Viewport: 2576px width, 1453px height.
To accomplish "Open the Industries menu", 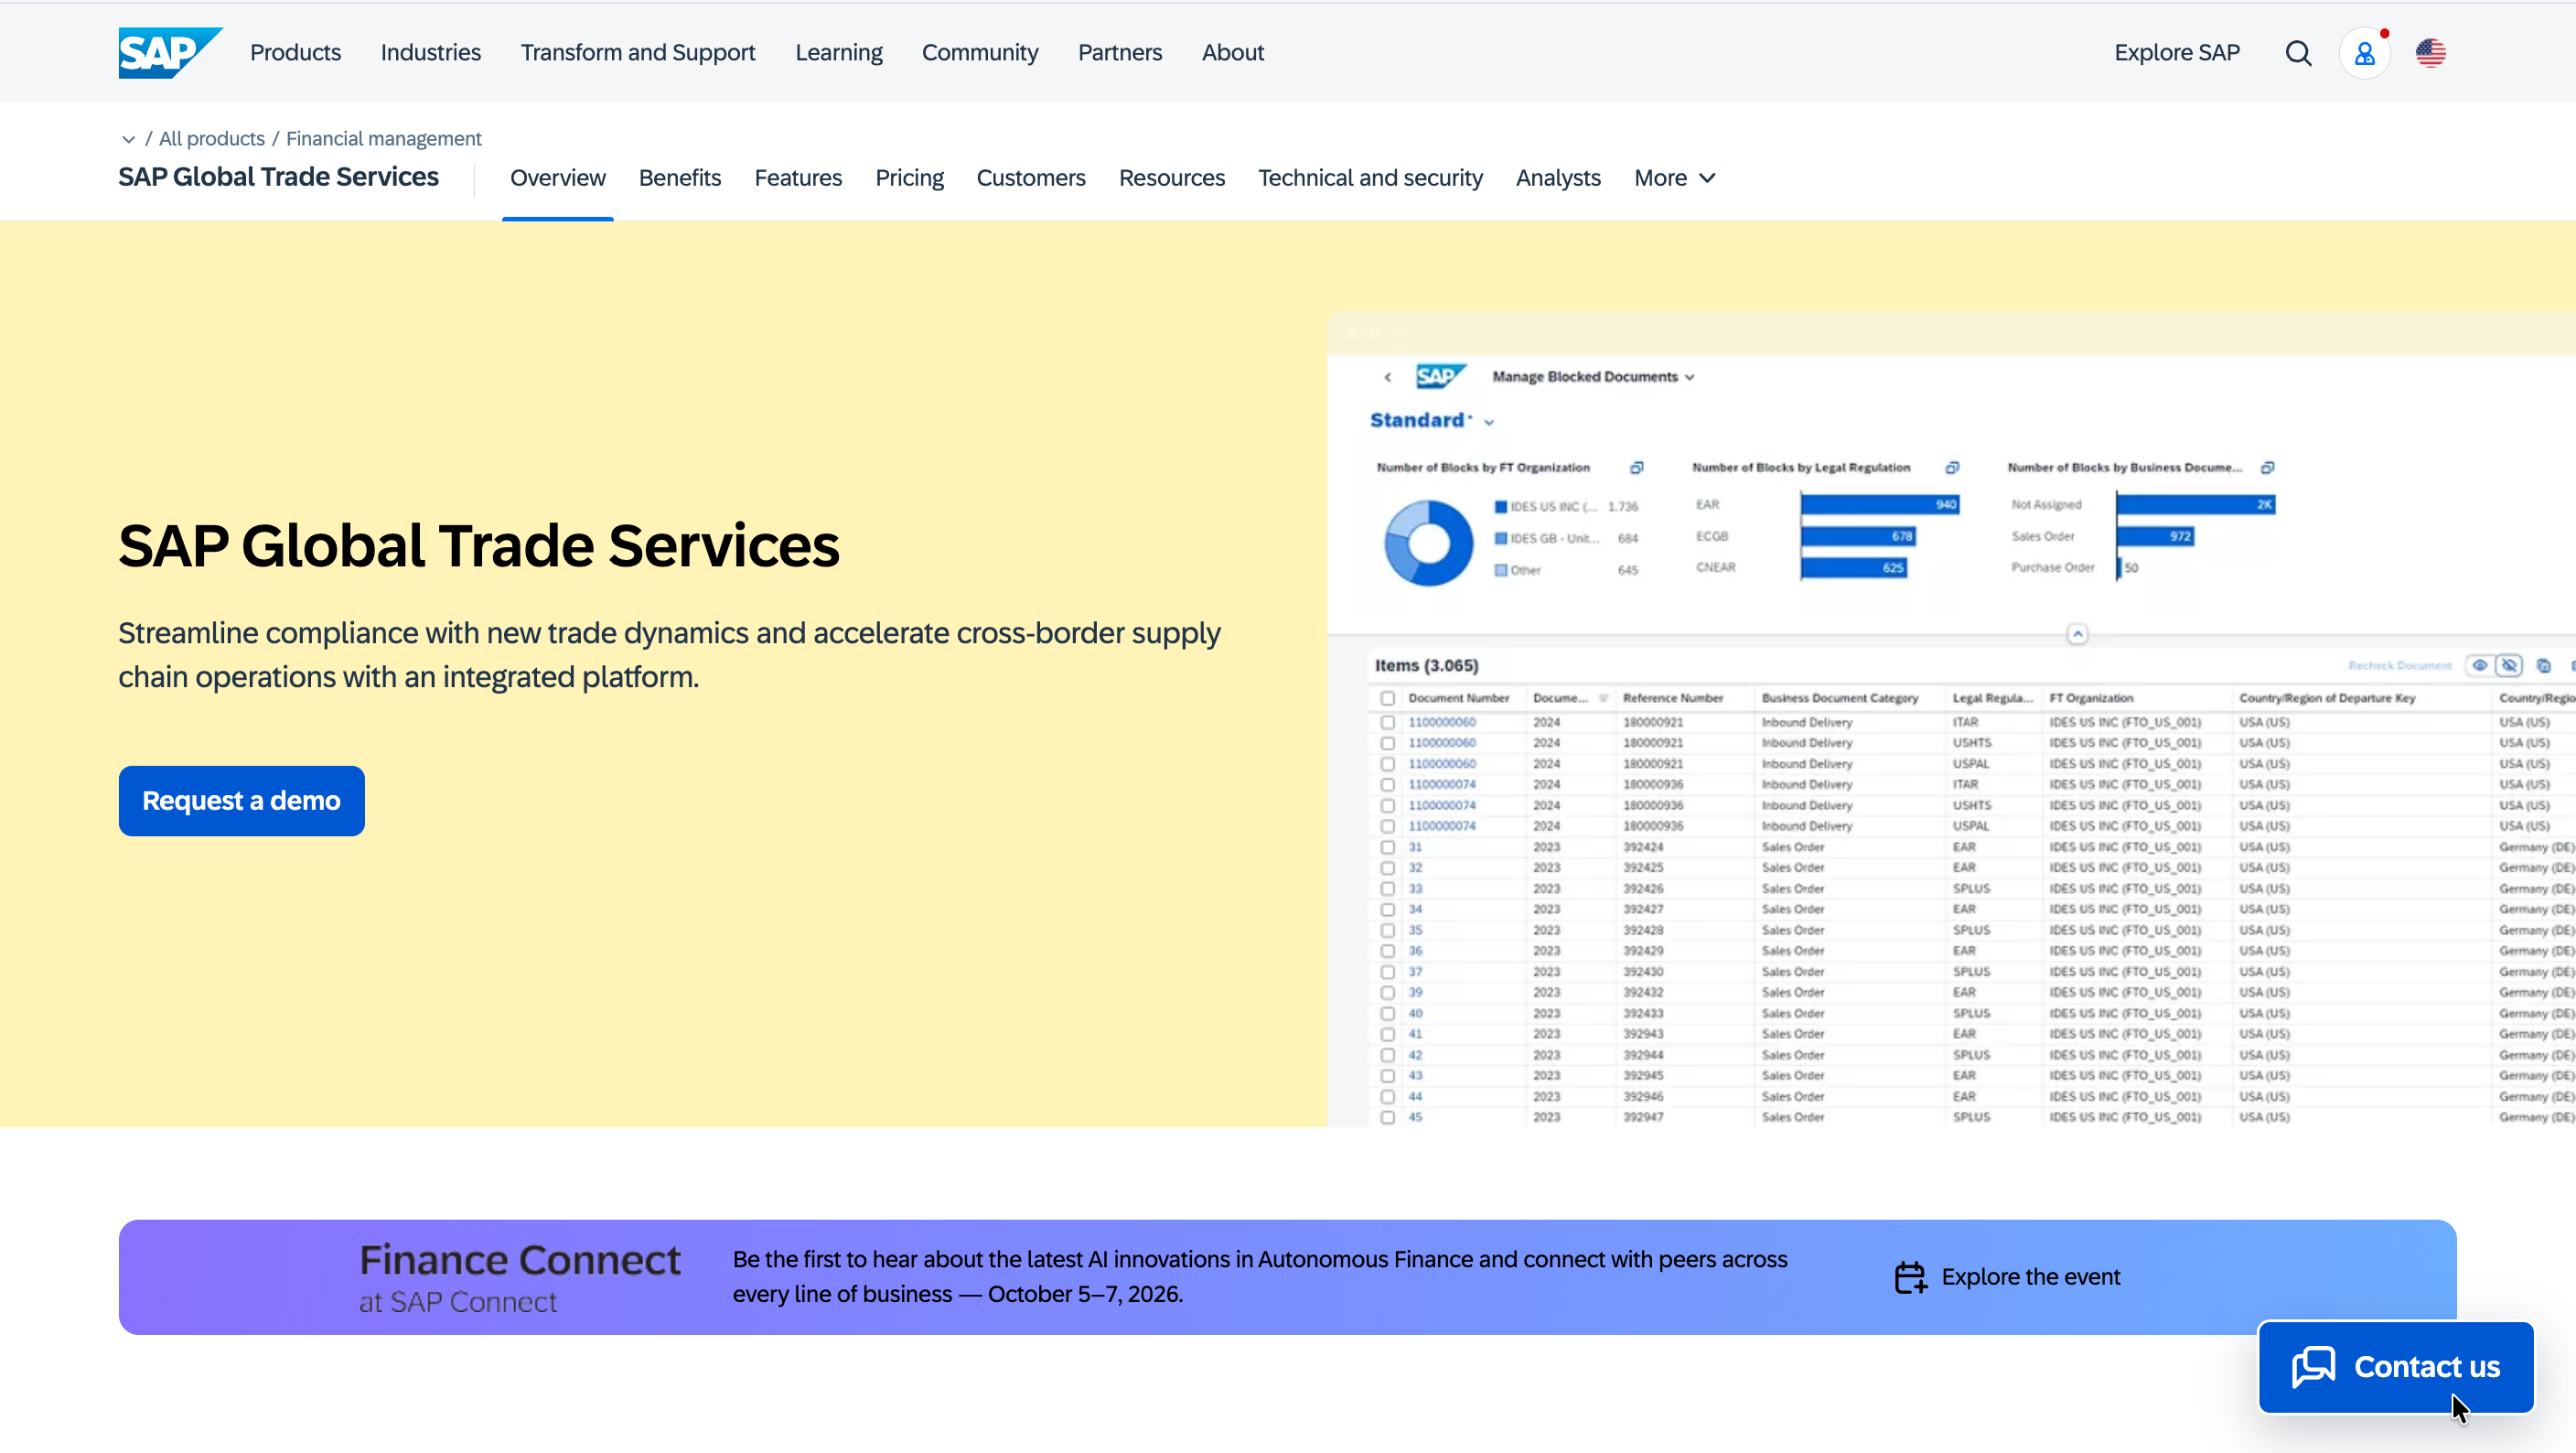I will click(430, 52).
